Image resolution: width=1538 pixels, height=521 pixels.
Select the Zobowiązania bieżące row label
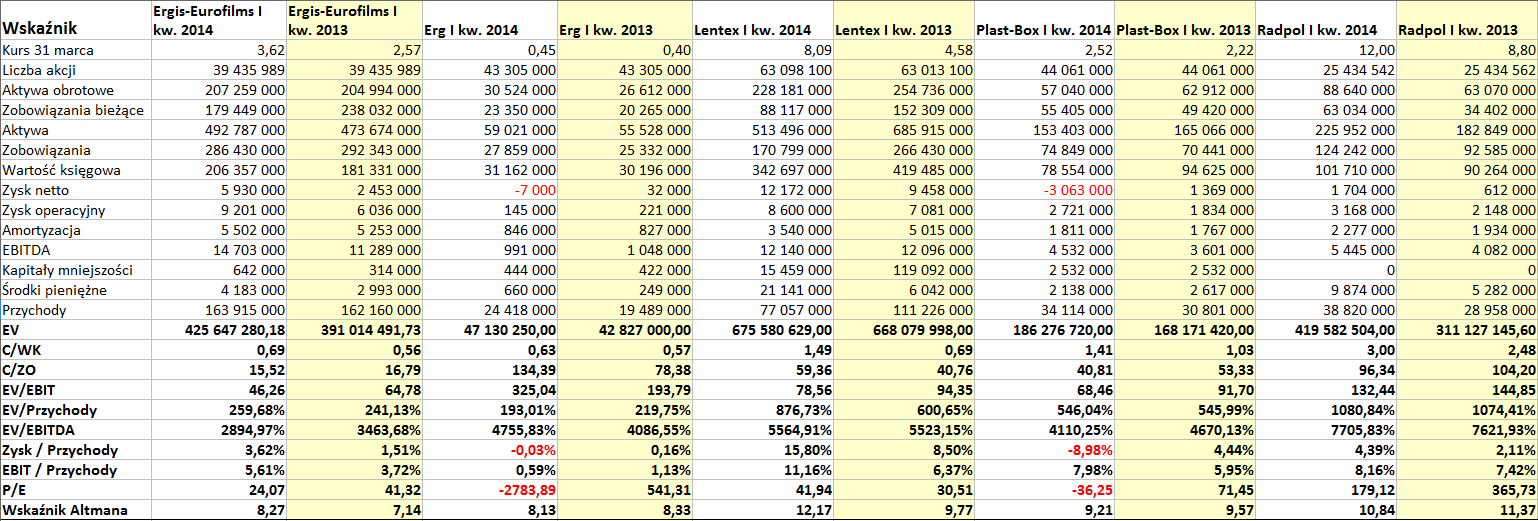click(x=74, y=110)
